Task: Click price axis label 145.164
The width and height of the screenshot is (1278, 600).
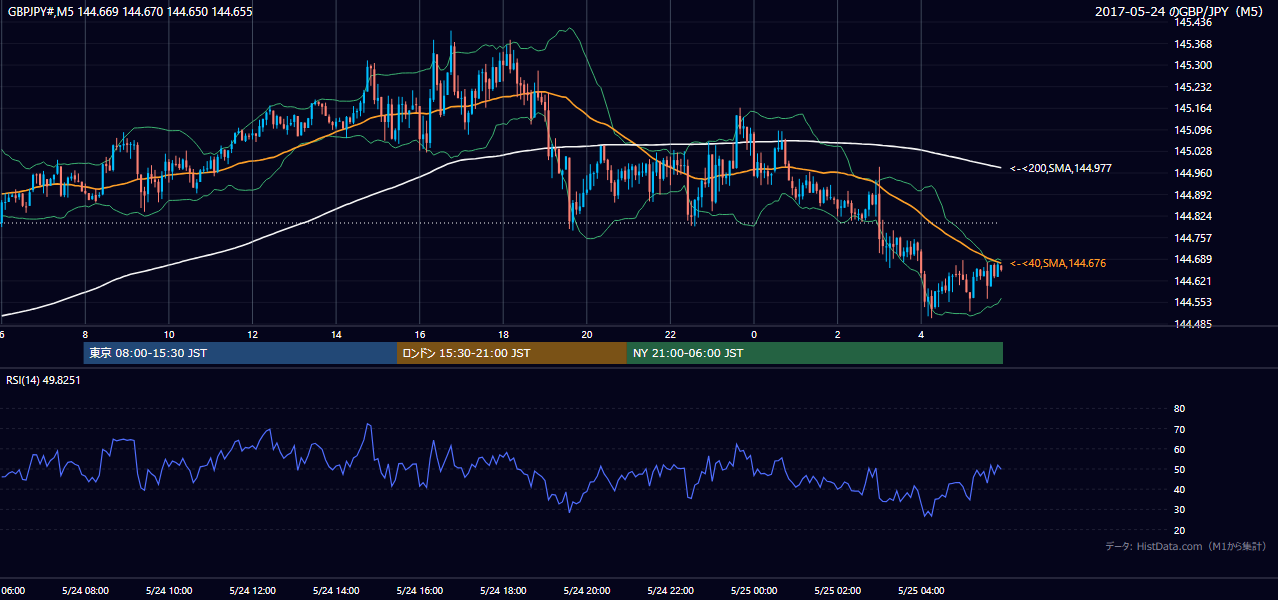Action: coord(1192,108)
